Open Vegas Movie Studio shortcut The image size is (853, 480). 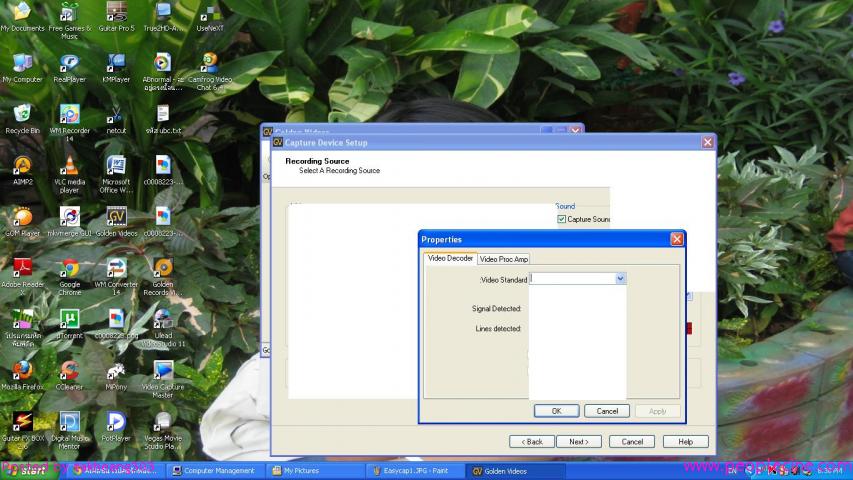pos(163,430)
